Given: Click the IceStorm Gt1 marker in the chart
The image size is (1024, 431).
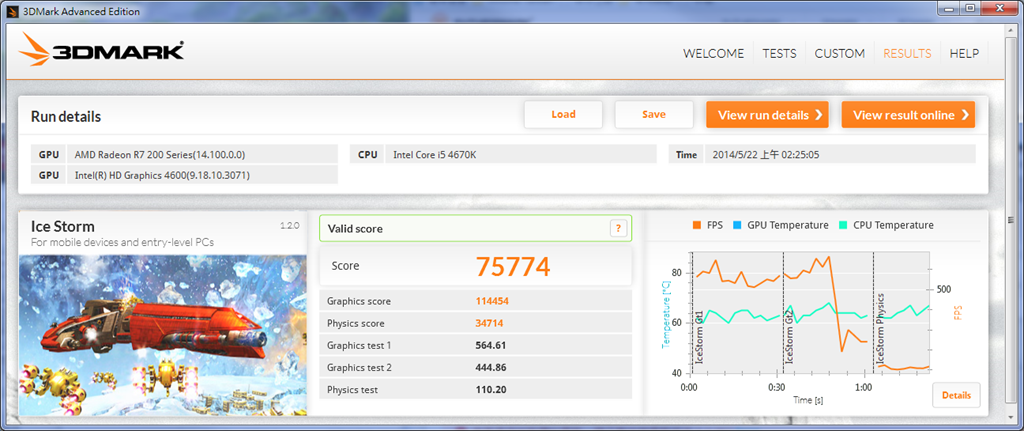Looking at the screenshot, I should [x=699, y=336].
